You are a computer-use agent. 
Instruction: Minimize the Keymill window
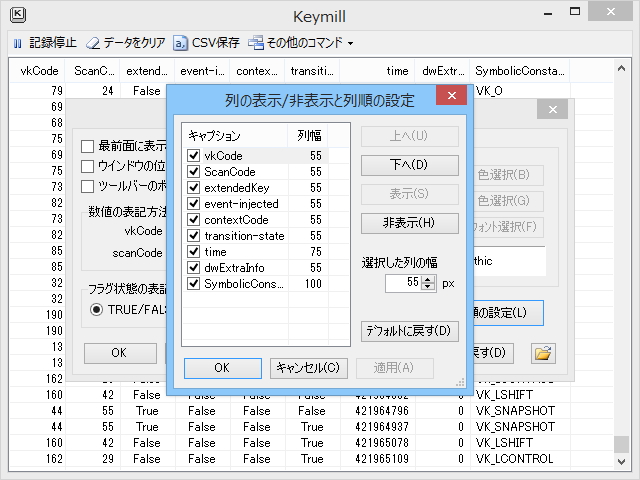coord(548,13)
